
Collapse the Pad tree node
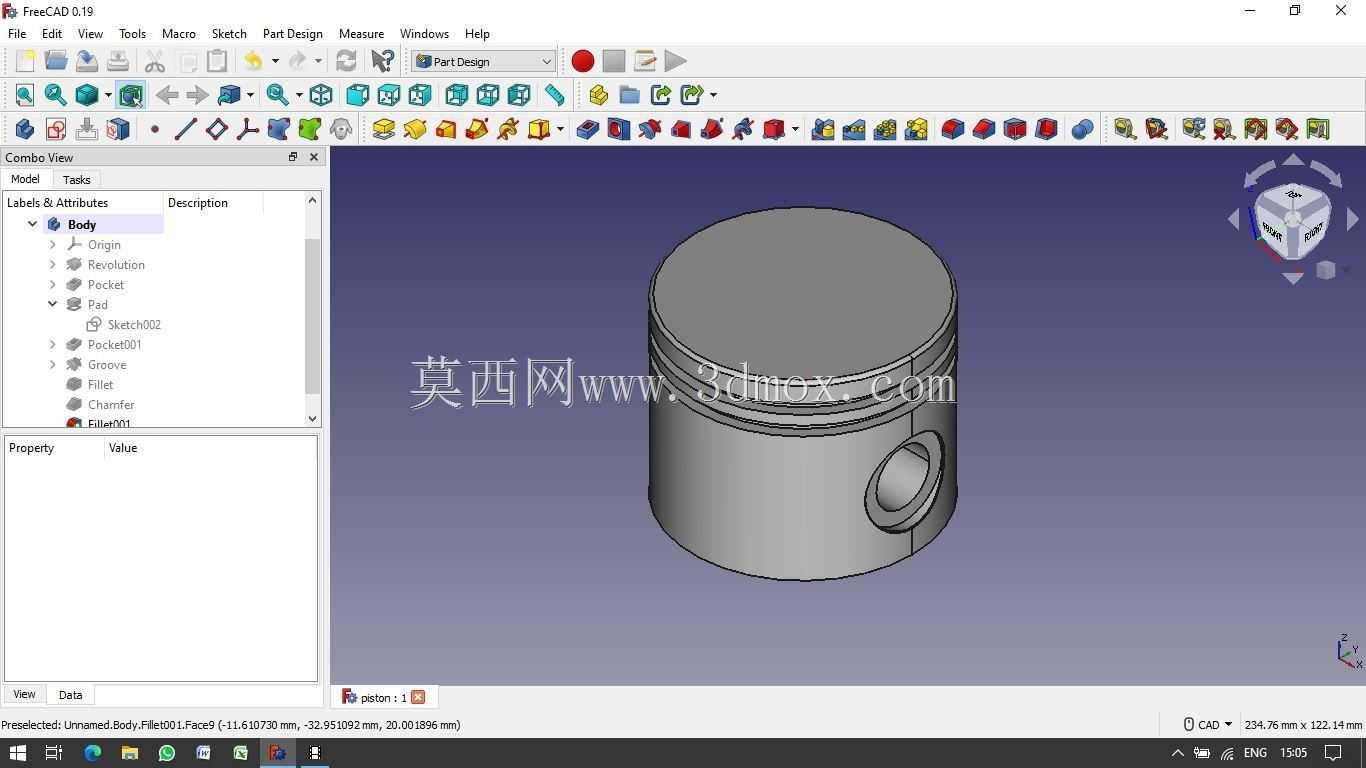click(x=53, y=304)
